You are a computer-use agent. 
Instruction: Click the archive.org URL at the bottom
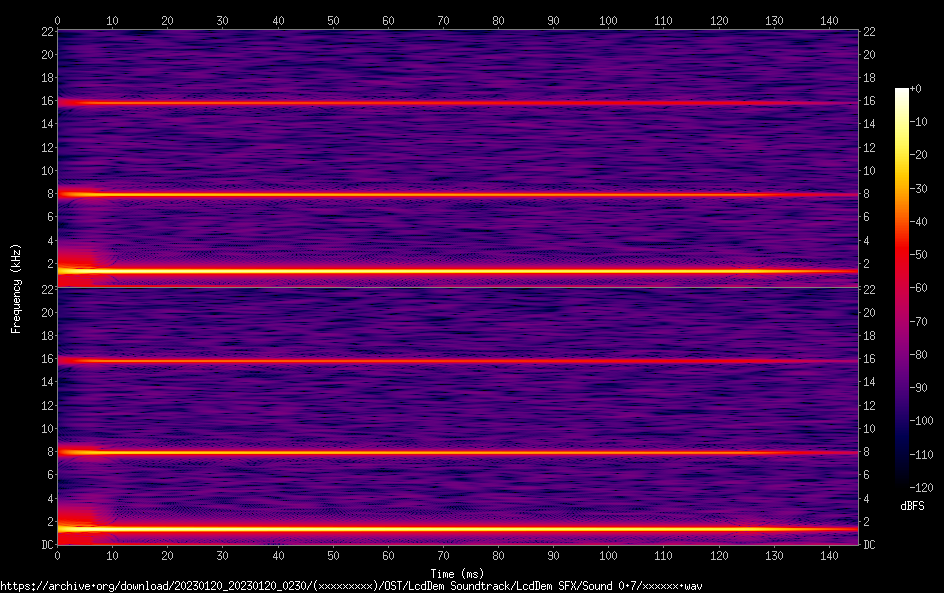tap(350, 586)
